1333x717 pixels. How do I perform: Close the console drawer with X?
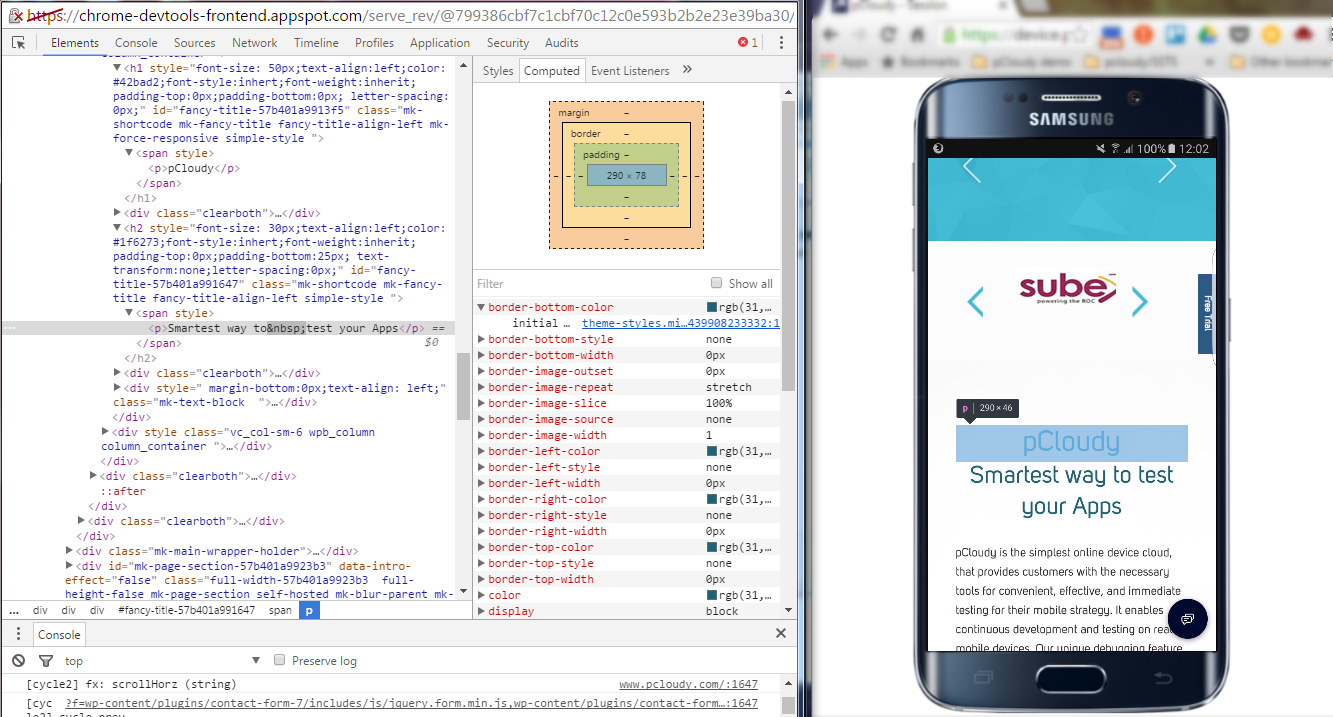[781, 634]
